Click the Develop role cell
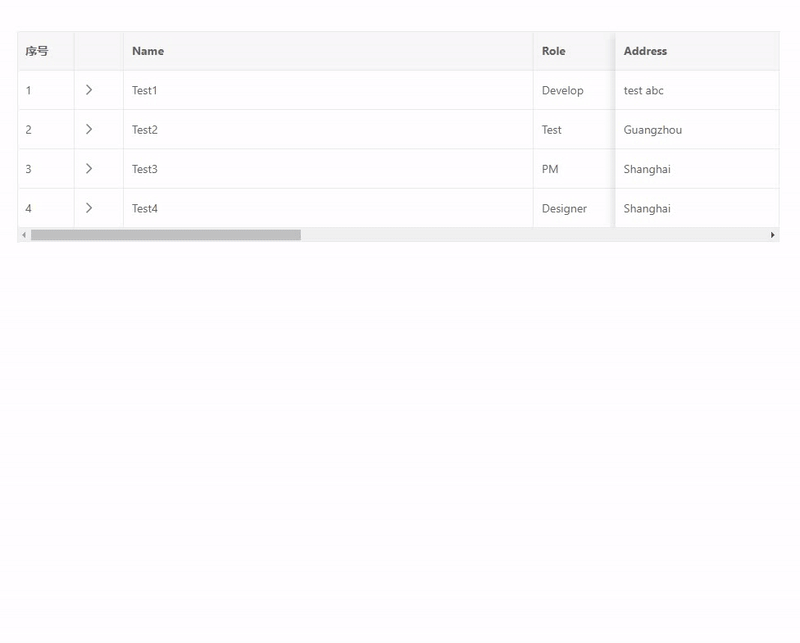 coord(574,90)
